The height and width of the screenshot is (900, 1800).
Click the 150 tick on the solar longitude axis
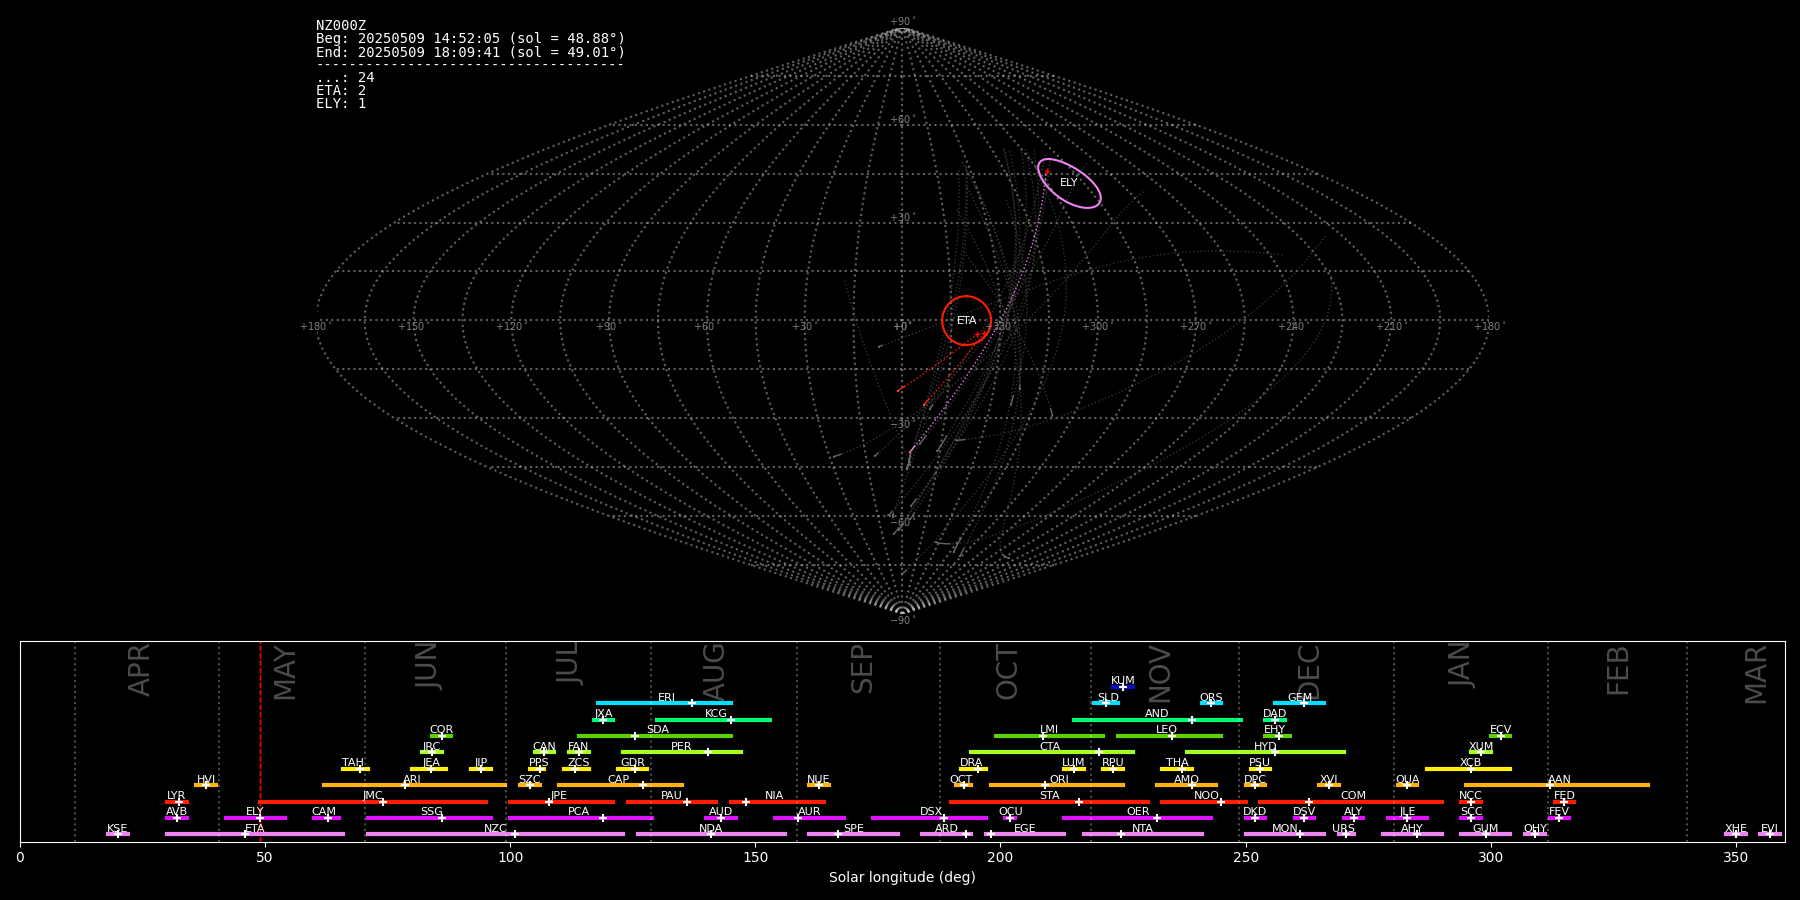point(755,857)
